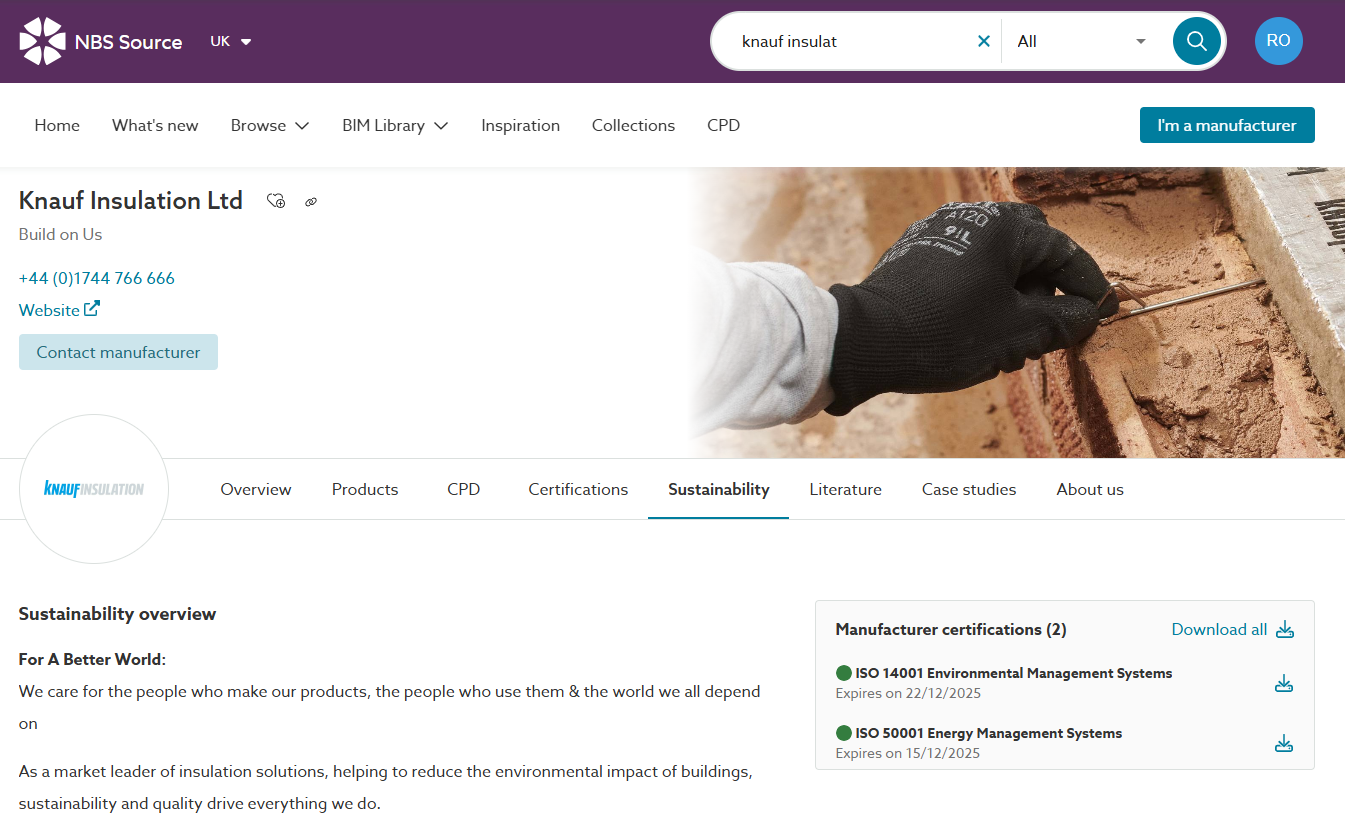Open the manufacturer Website link
This screenshot has width=1345, height=827.
point(59,310)
